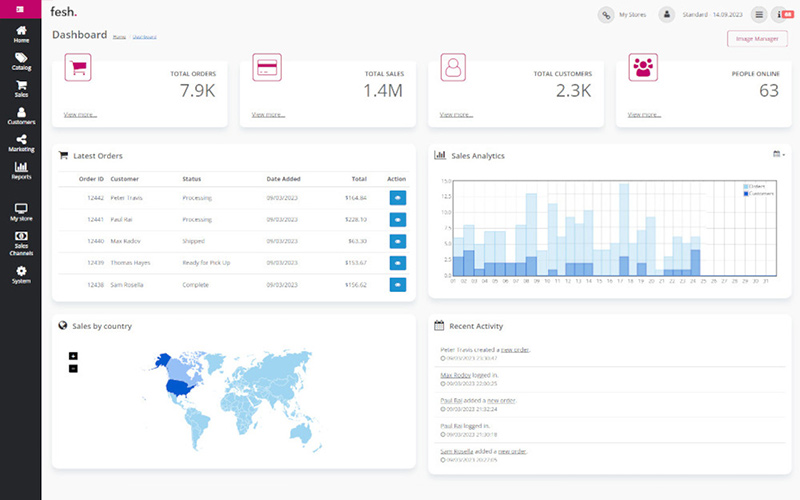The width and height of the screenshot is (800, 500).
Task: Open System settings in the sidebar
Action: [20, 275]
